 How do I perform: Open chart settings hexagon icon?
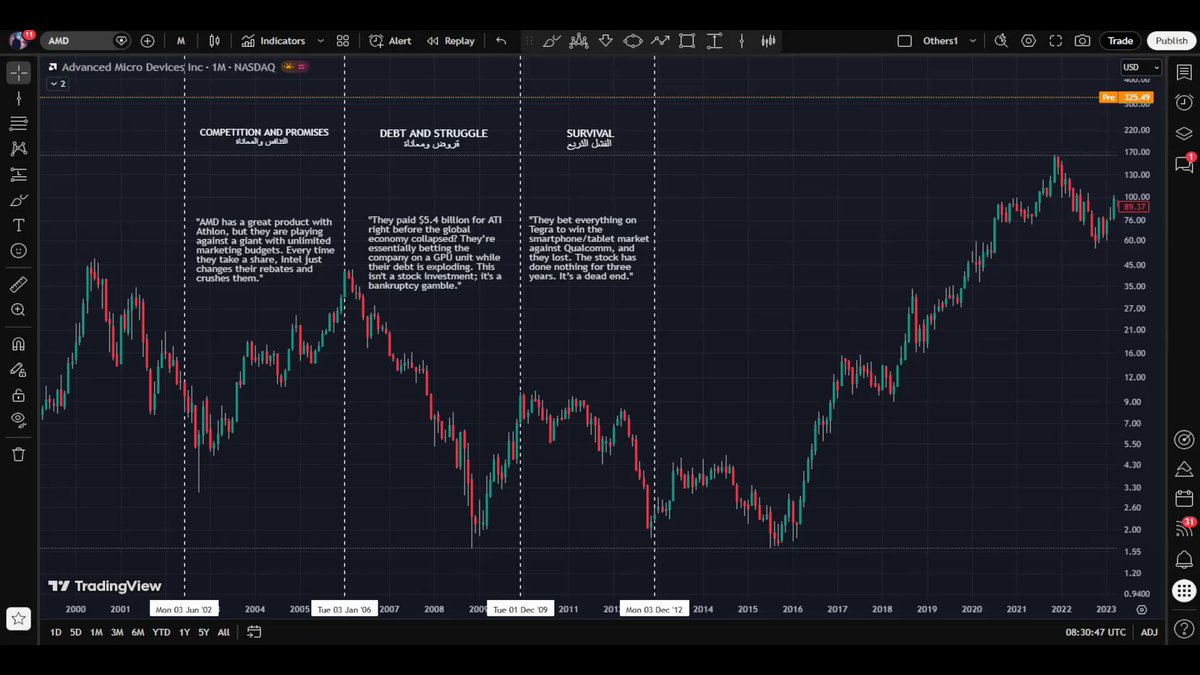tap(1028, 41)
